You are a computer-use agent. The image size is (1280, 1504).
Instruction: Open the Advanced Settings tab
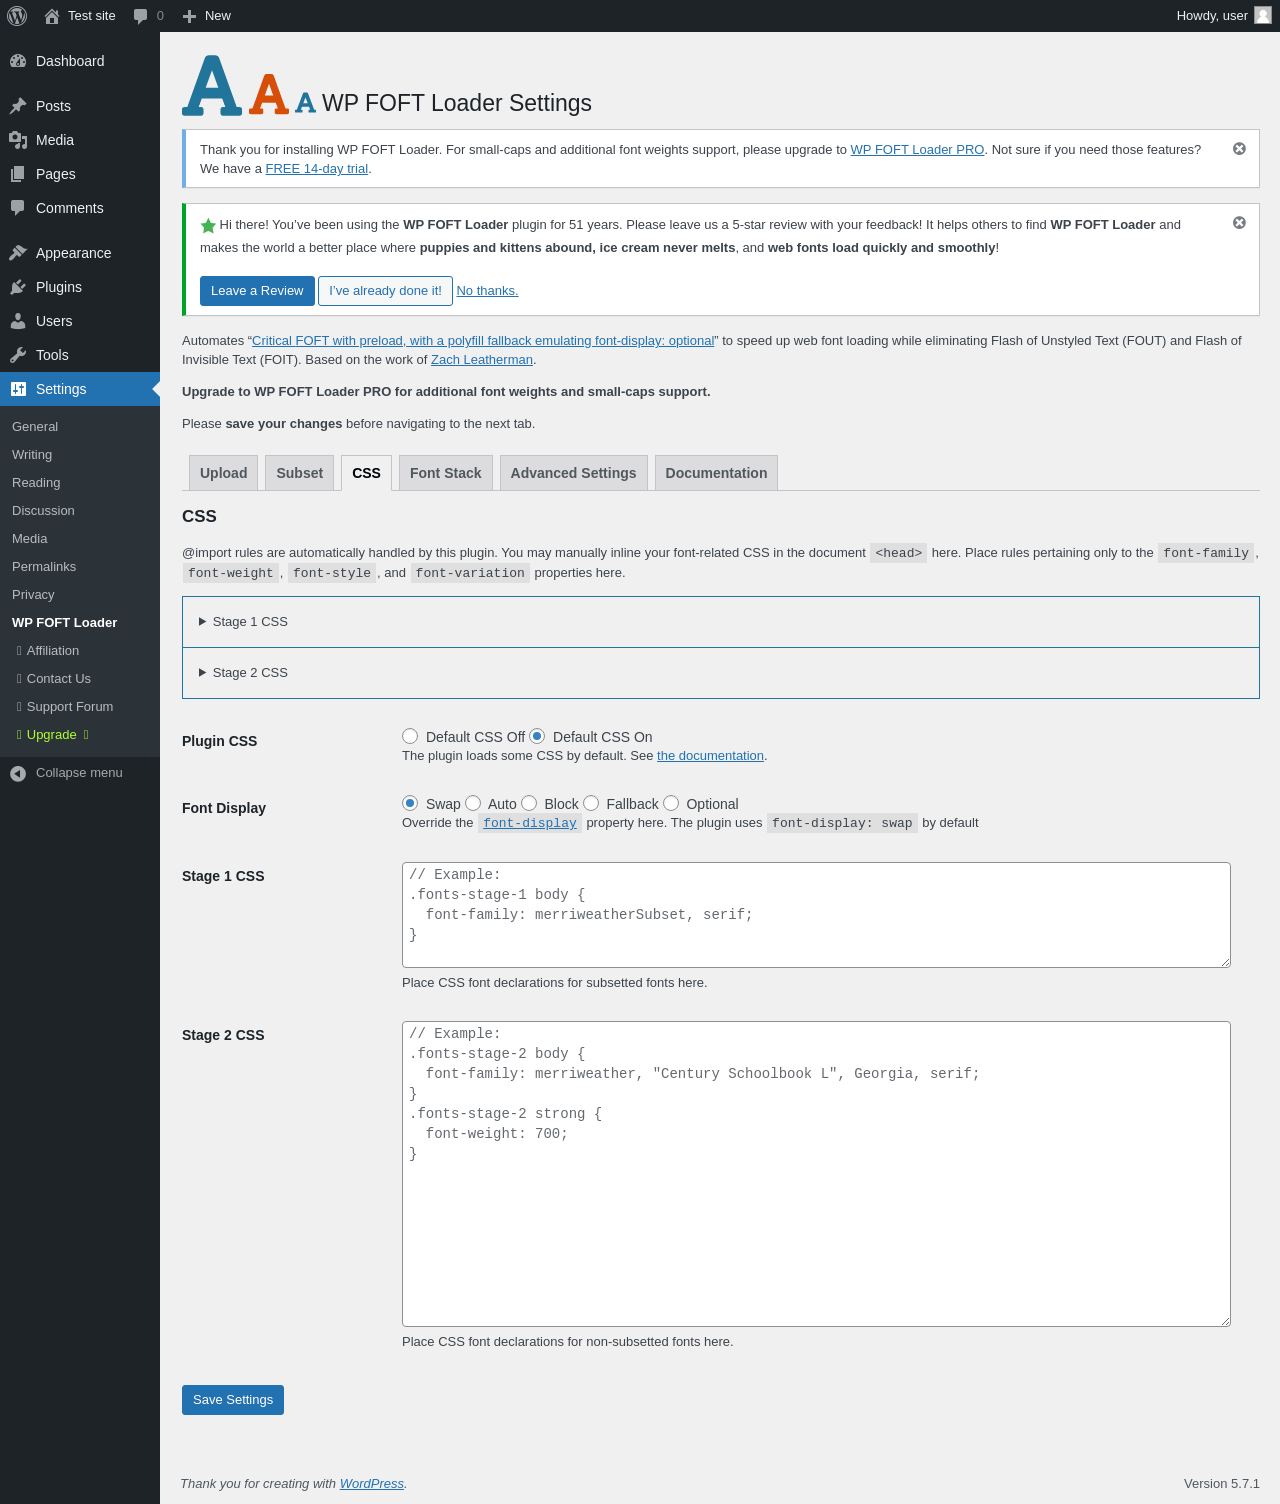point(573,473)
